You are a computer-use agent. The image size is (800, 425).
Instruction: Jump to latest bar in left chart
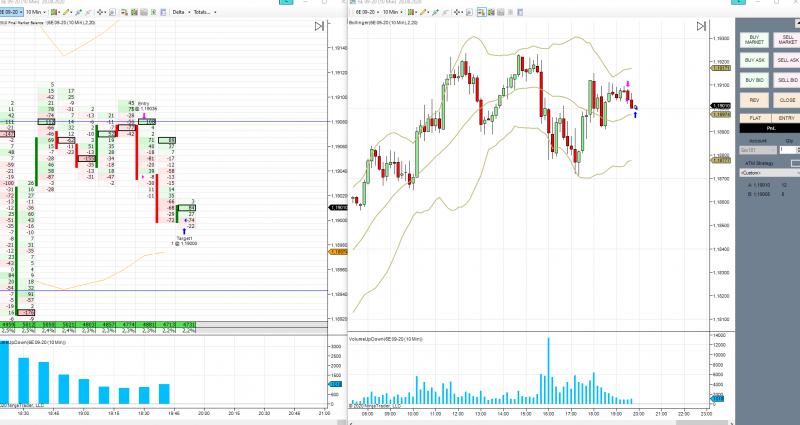[319, 26]
